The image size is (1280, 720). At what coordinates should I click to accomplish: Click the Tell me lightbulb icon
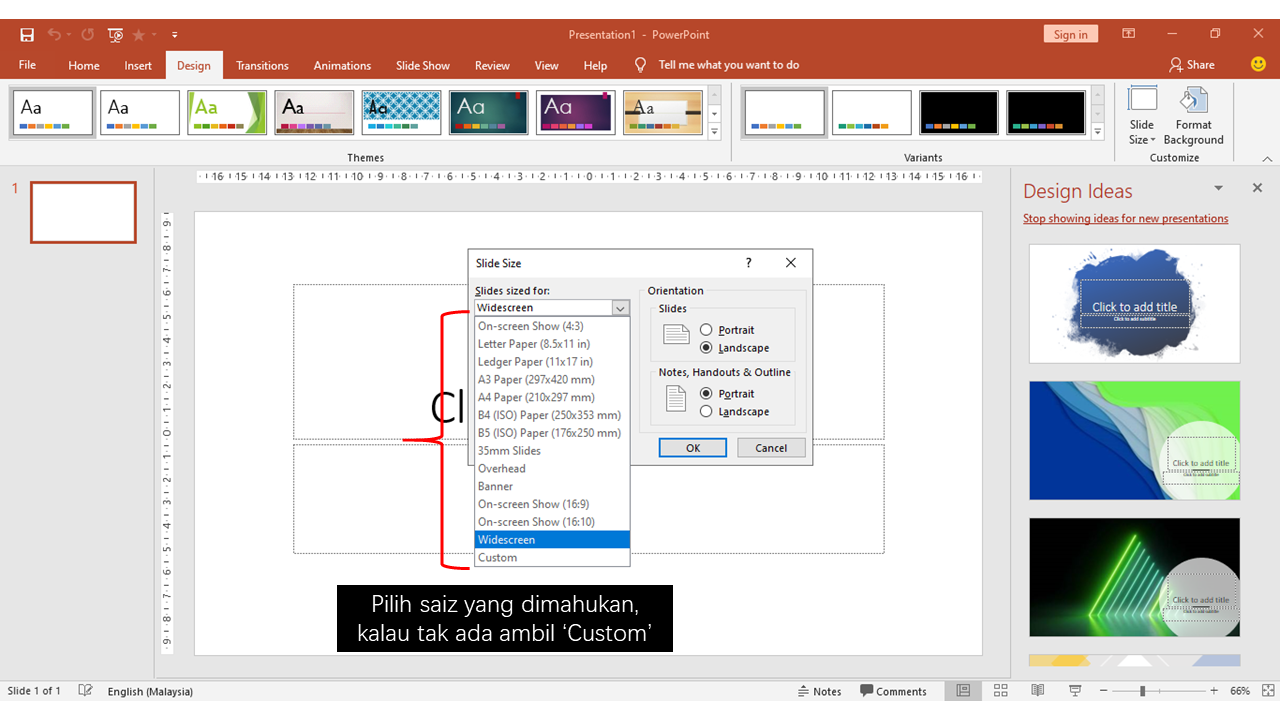tap(641, 64)
